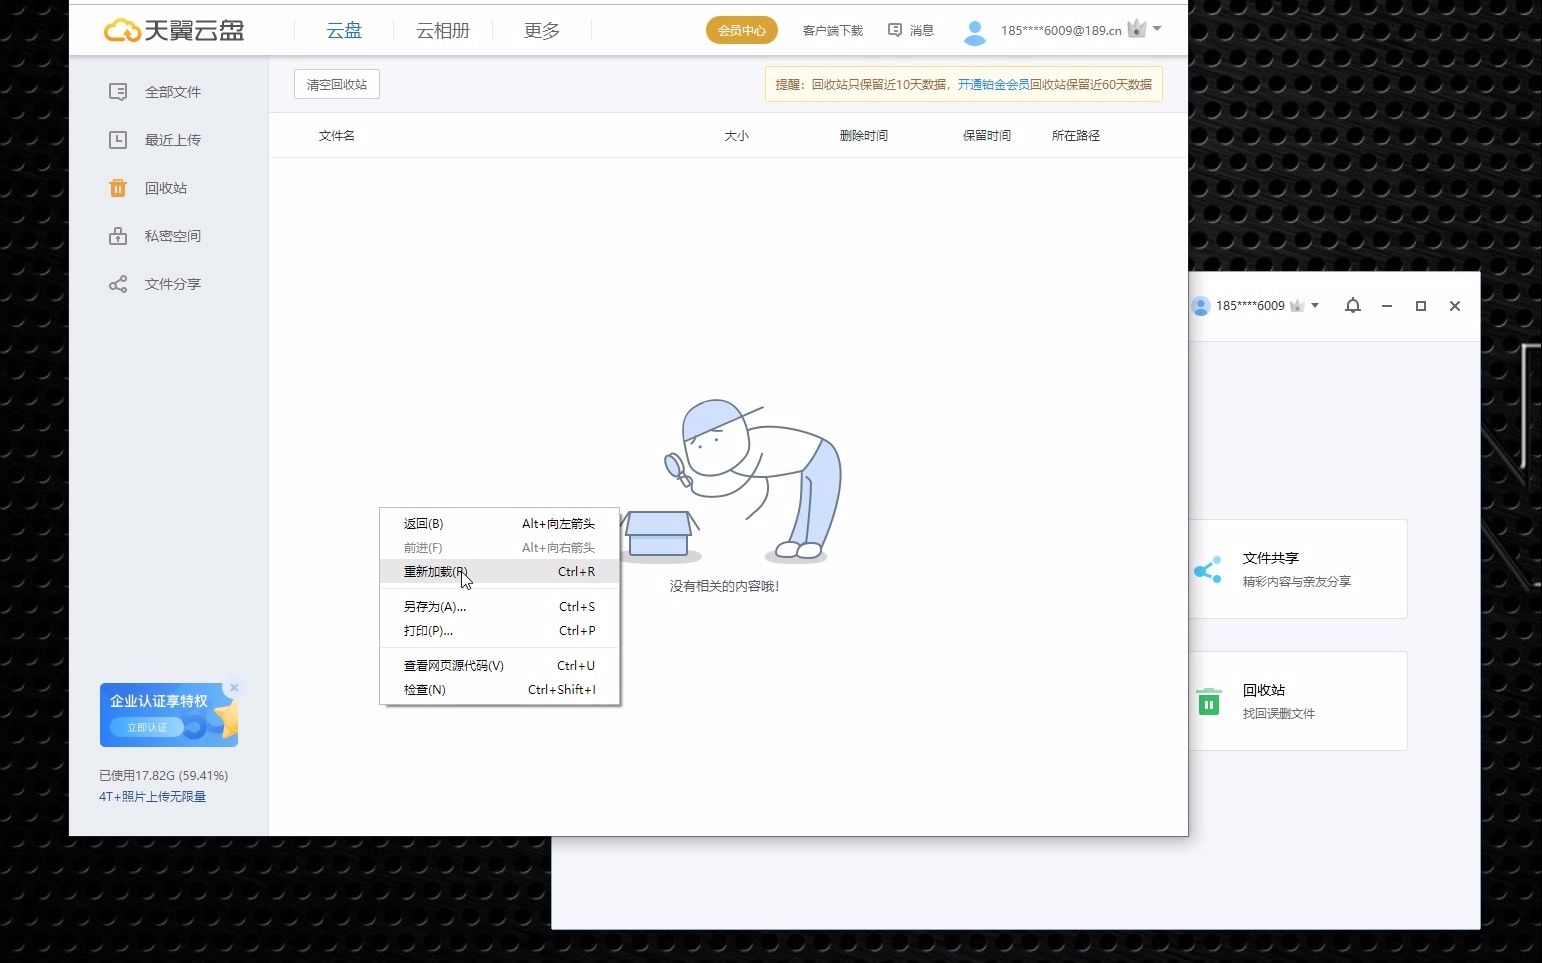Click the green 回收站 icon in client window
The image size is (1542, 963).
[1209, 701]
